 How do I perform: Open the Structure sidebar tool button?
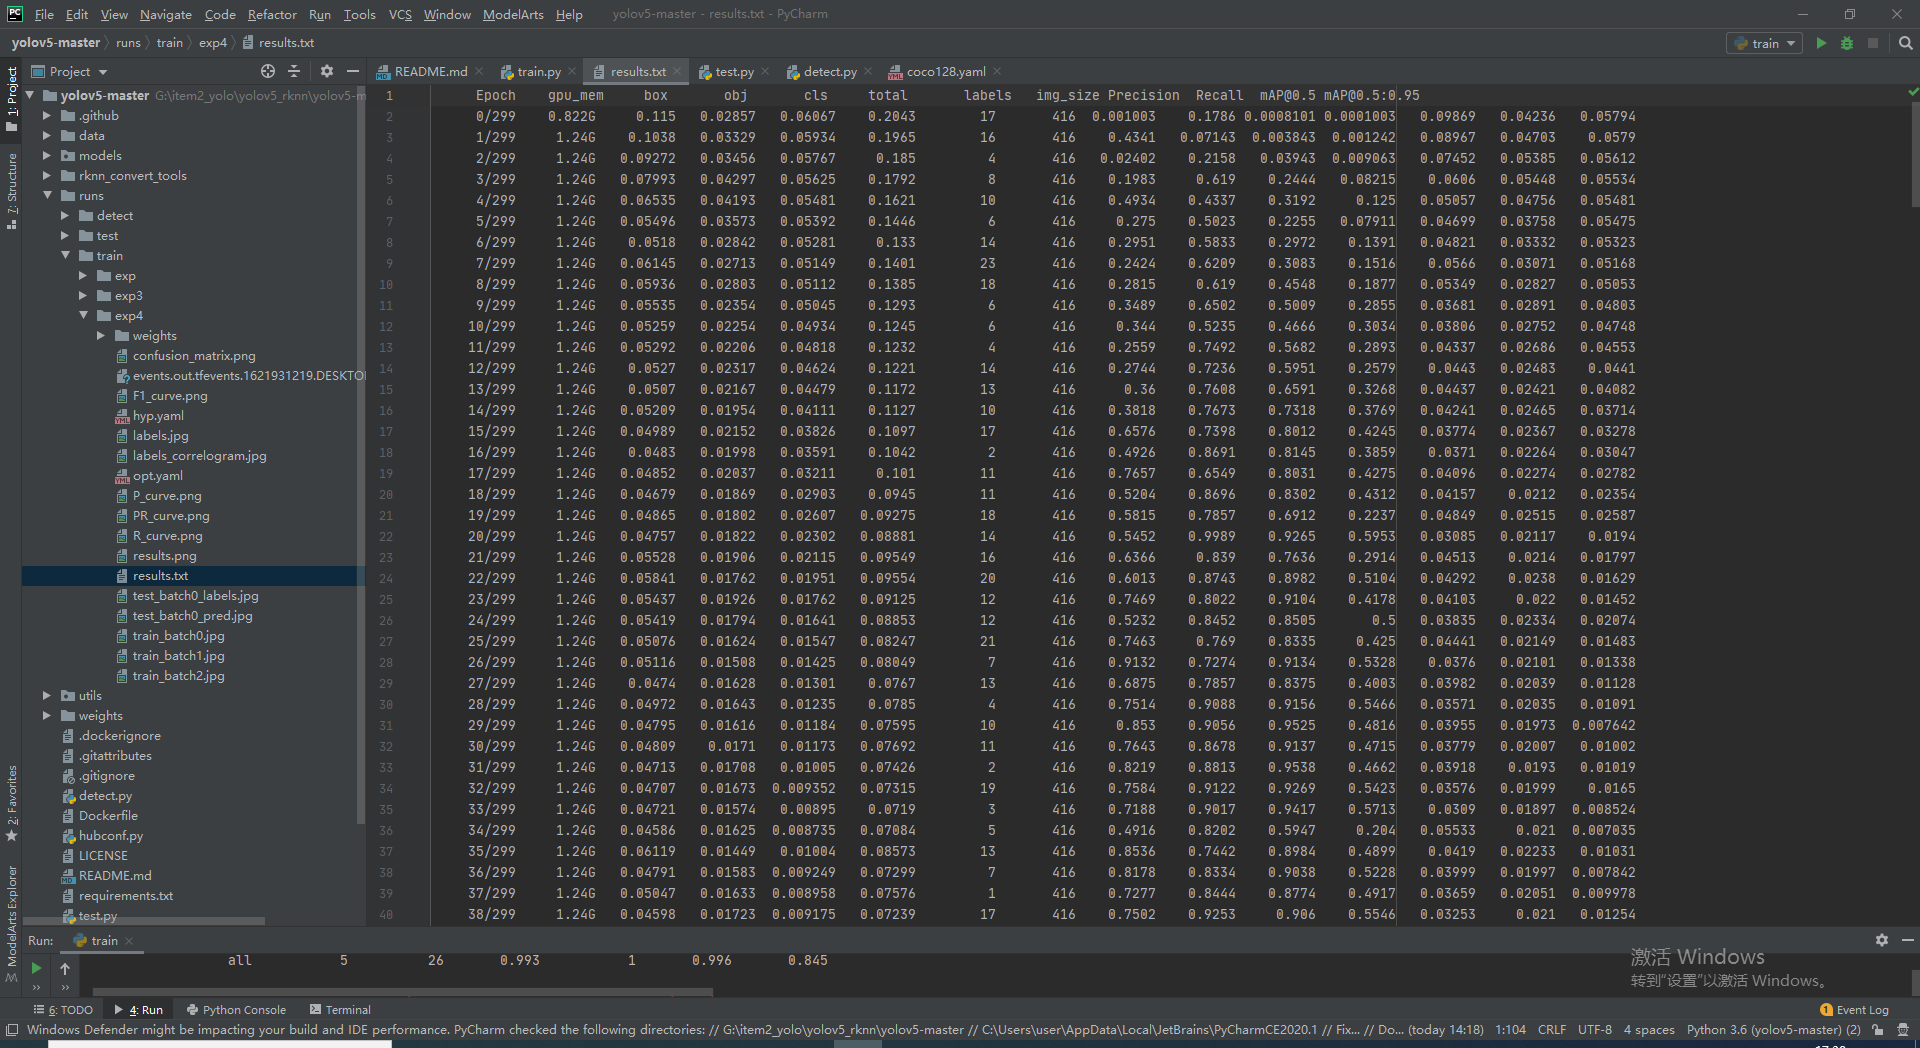tap(12, 191)
